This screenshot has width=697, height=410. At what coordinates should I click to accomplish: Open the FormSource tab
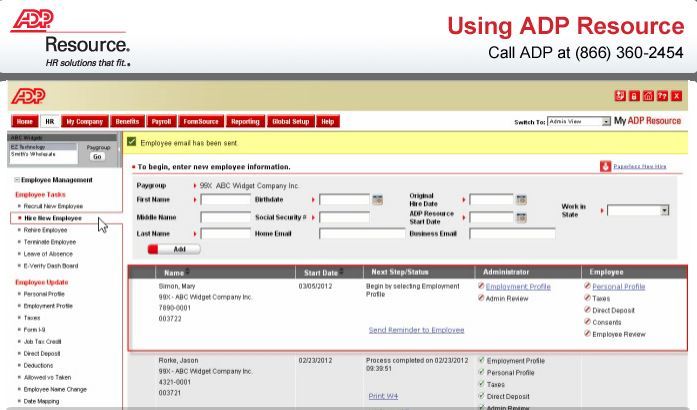(201, 121)
